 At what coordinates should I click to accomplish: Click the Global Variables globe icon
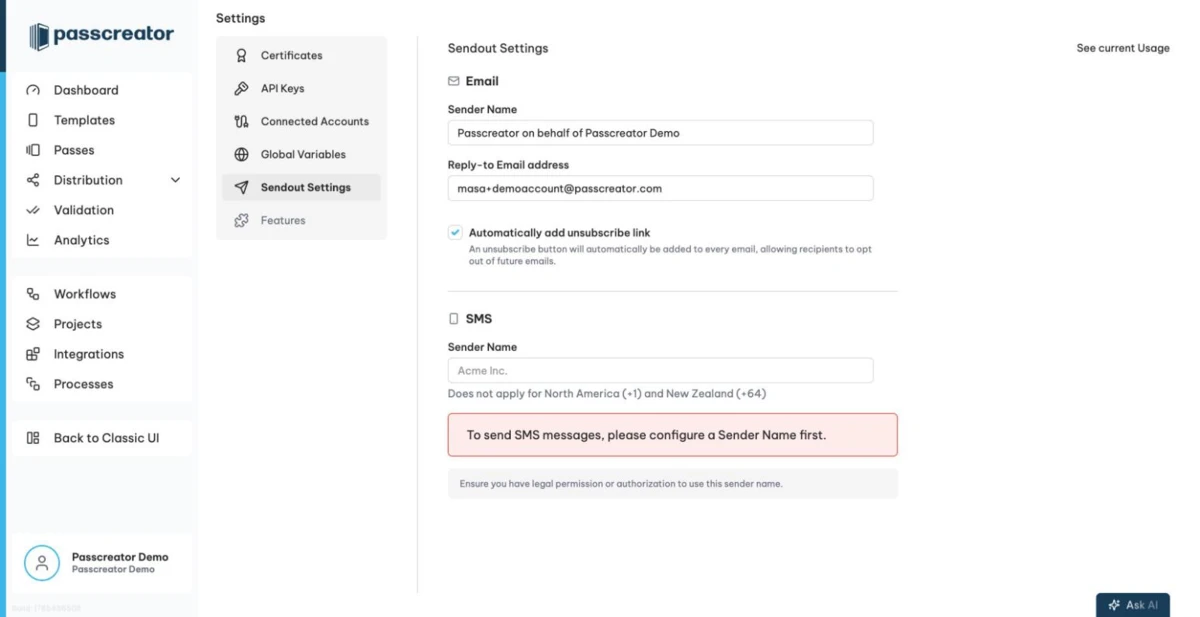coord(241,154)
